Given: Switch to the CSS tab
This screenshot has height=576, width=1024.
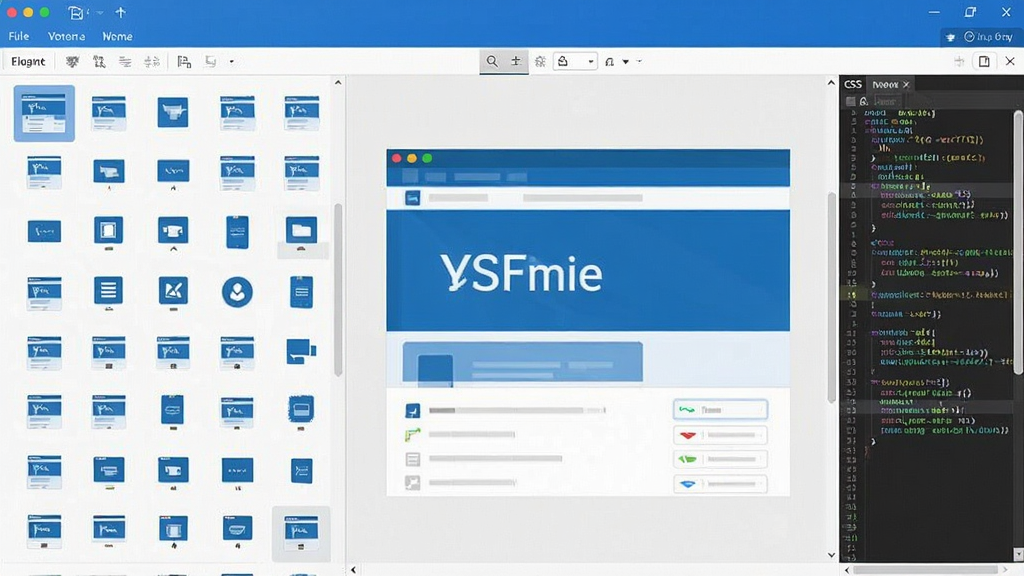Looking at the screenshot, I should tap(852, 84).
